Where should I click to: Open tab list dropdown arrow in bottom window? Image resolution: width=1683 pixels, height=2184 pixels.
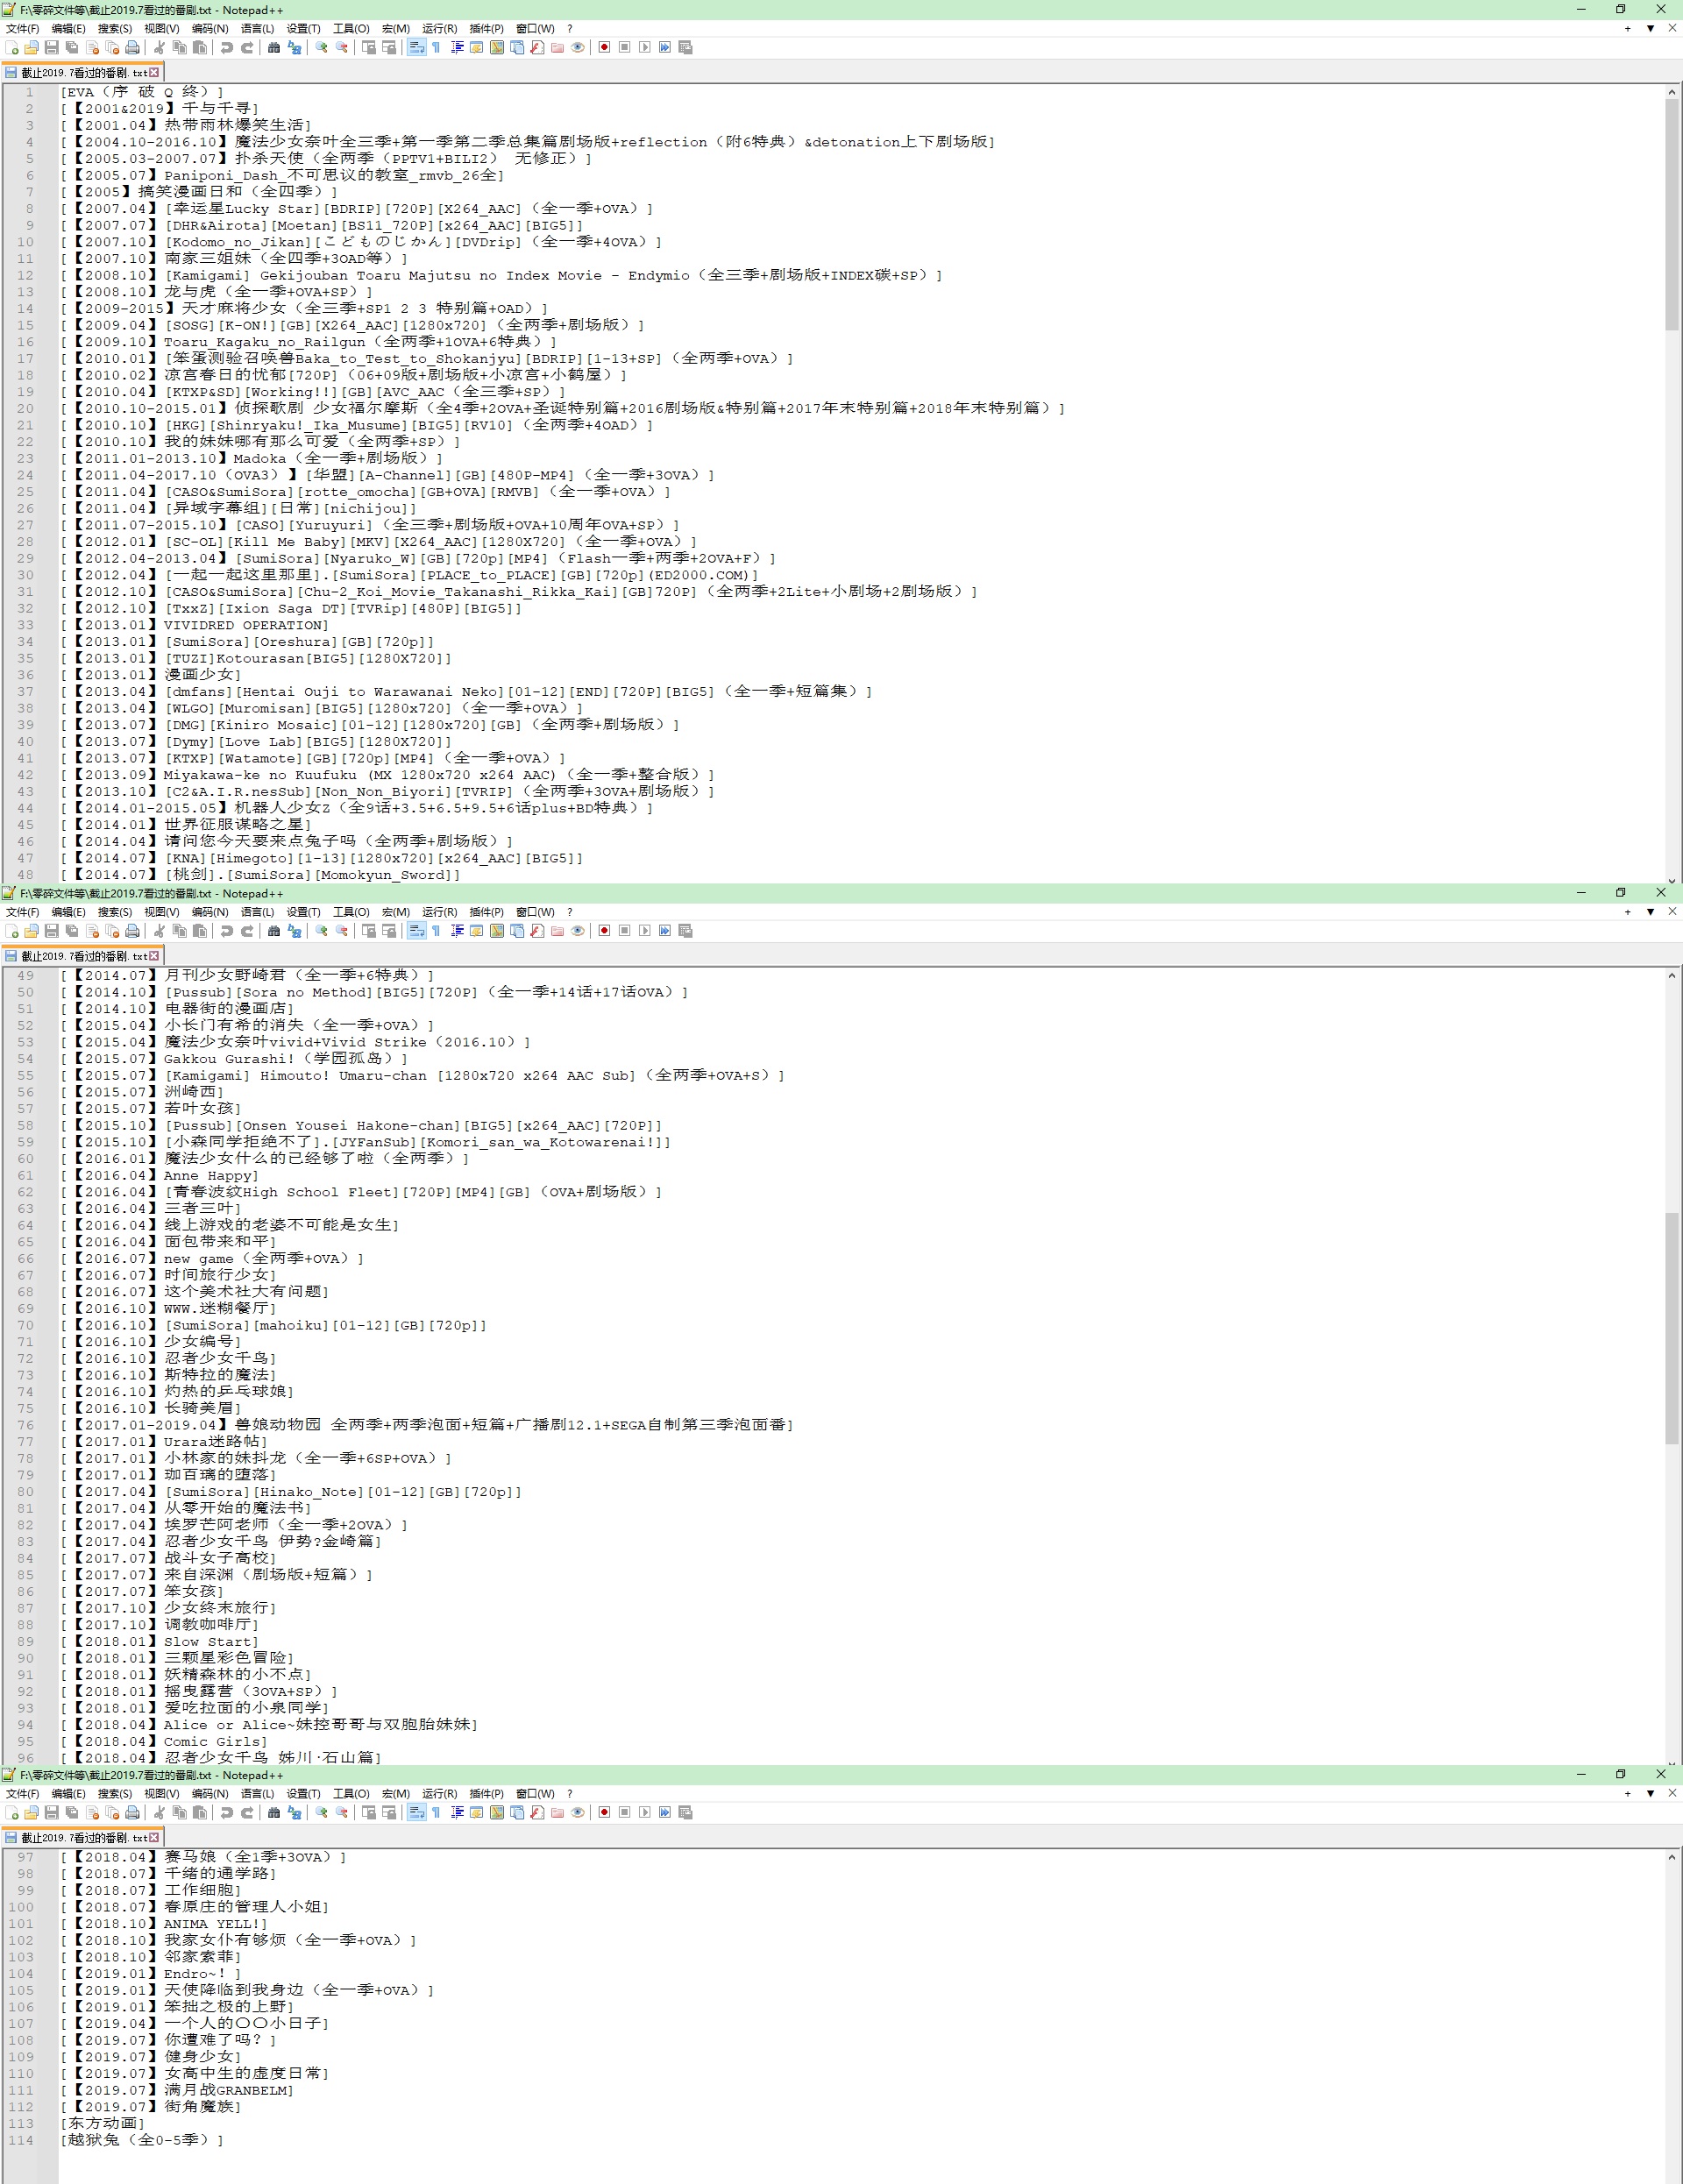coord(1650,1793)
